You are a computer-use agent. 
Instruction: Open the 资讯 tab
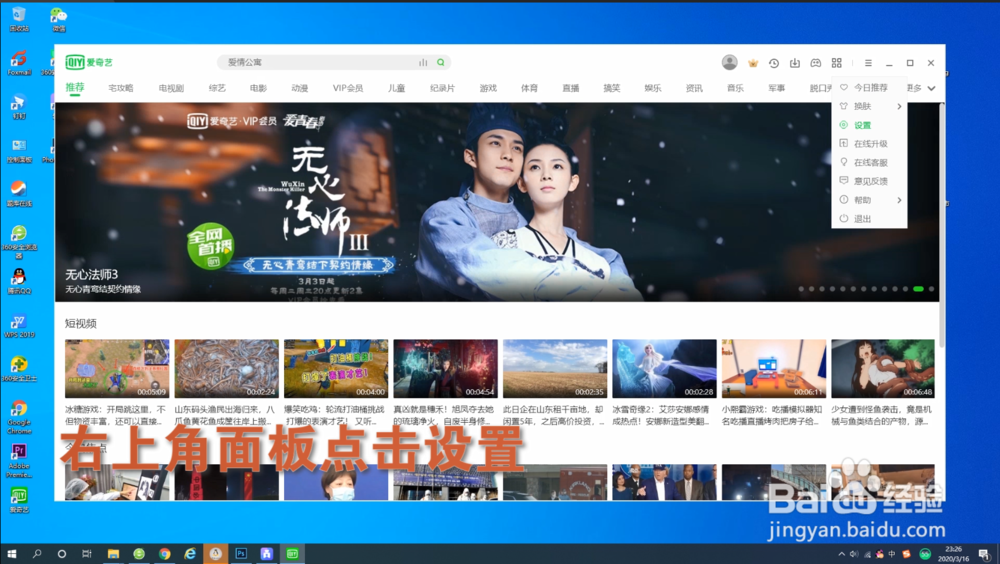coord(694,88)
